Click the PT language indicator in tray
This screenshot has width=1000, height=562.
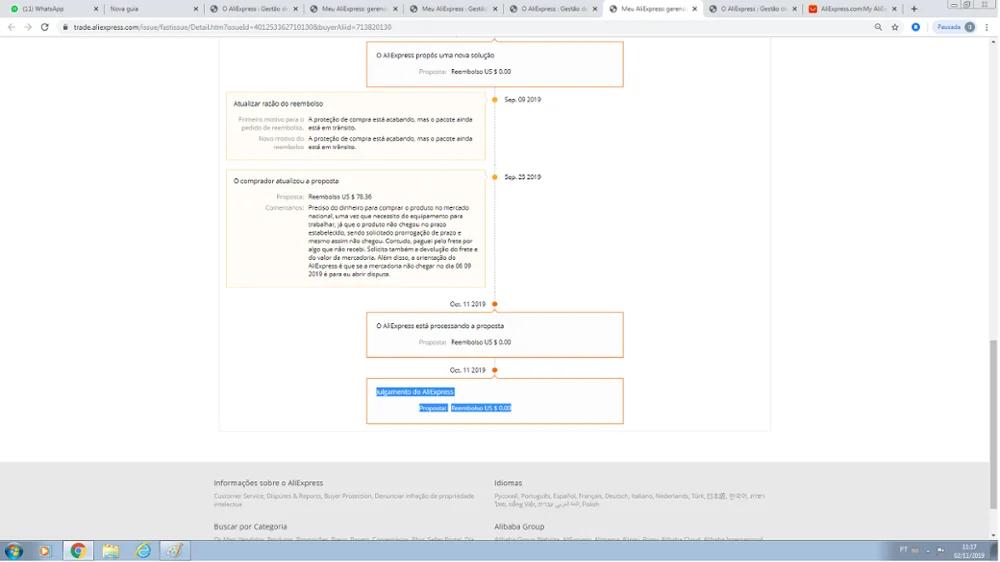(903, 550)
